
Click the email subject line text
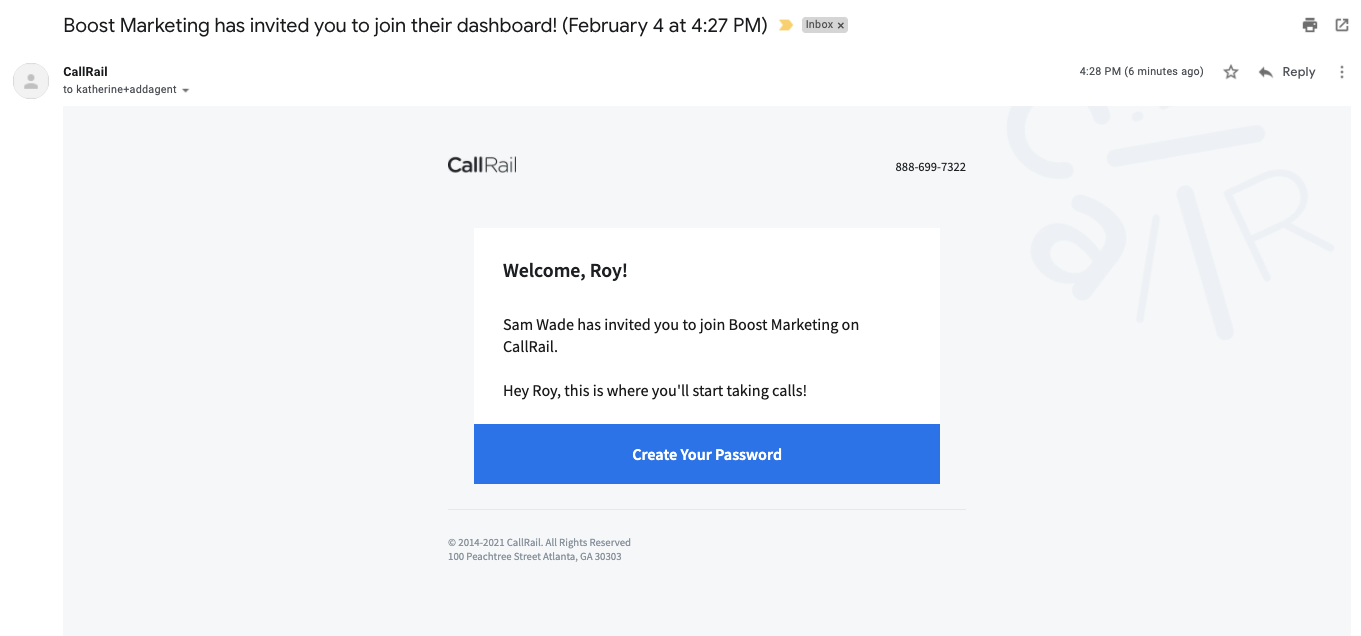click(415, 25)
